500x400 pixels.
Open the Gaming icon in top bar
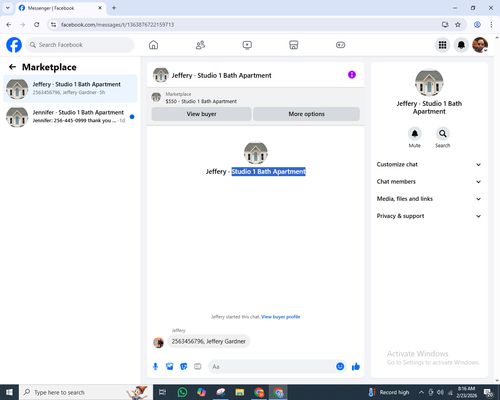(340, 45)
